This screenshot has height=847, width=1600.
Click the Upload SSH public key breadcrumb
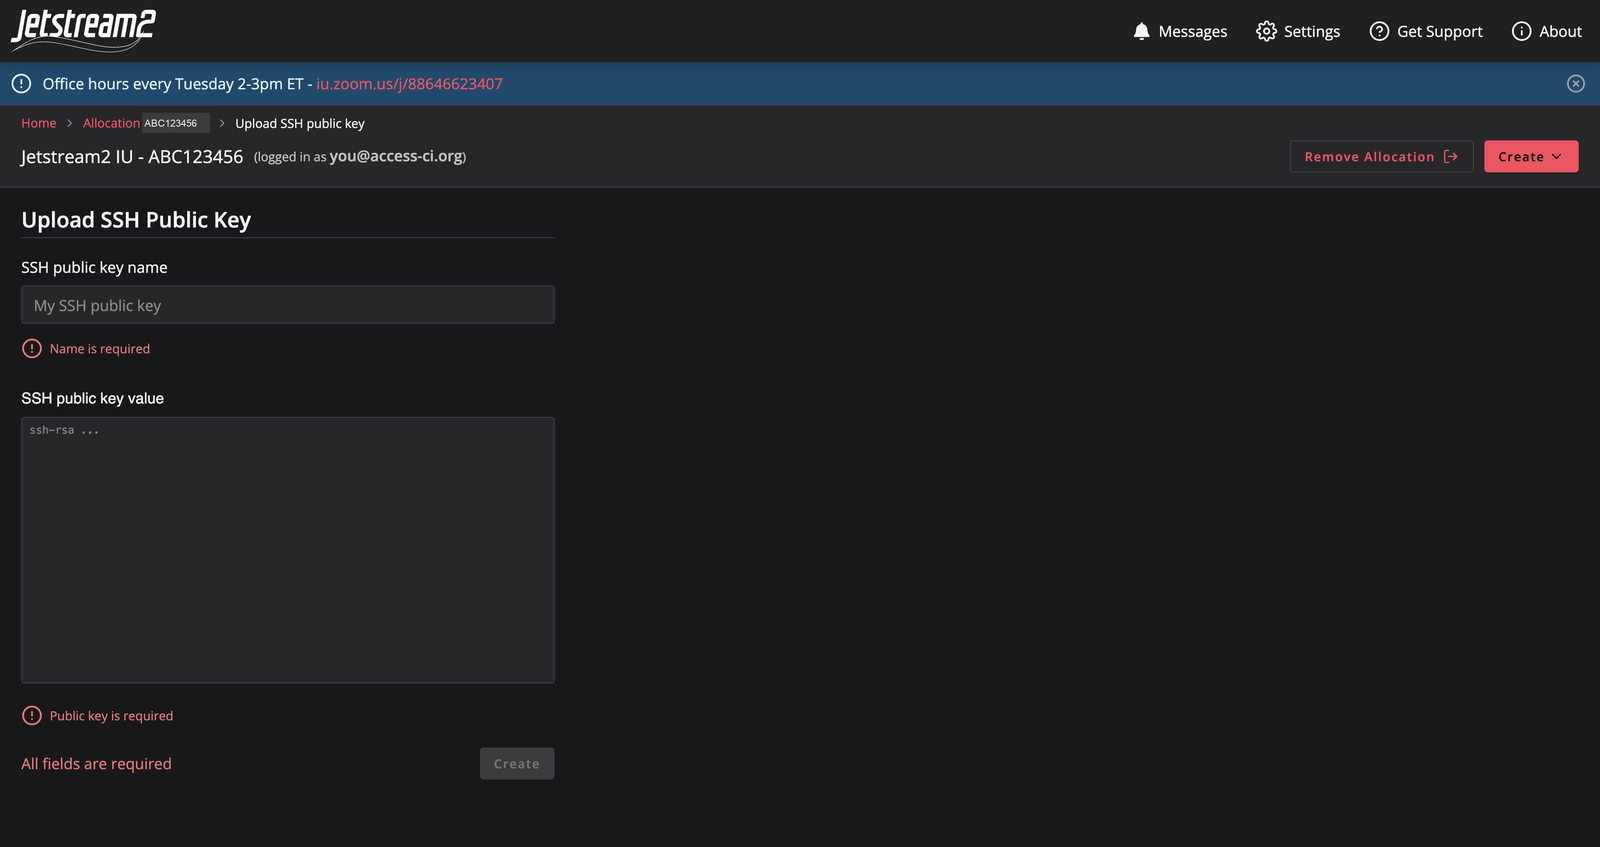(x=300, y=123)
